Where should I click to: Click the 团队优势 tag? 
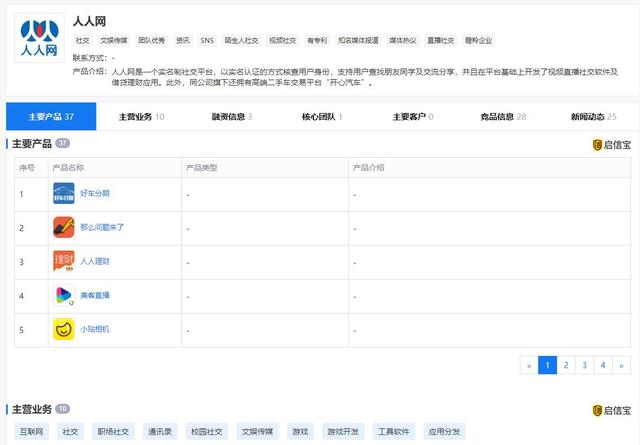[151, 40]
